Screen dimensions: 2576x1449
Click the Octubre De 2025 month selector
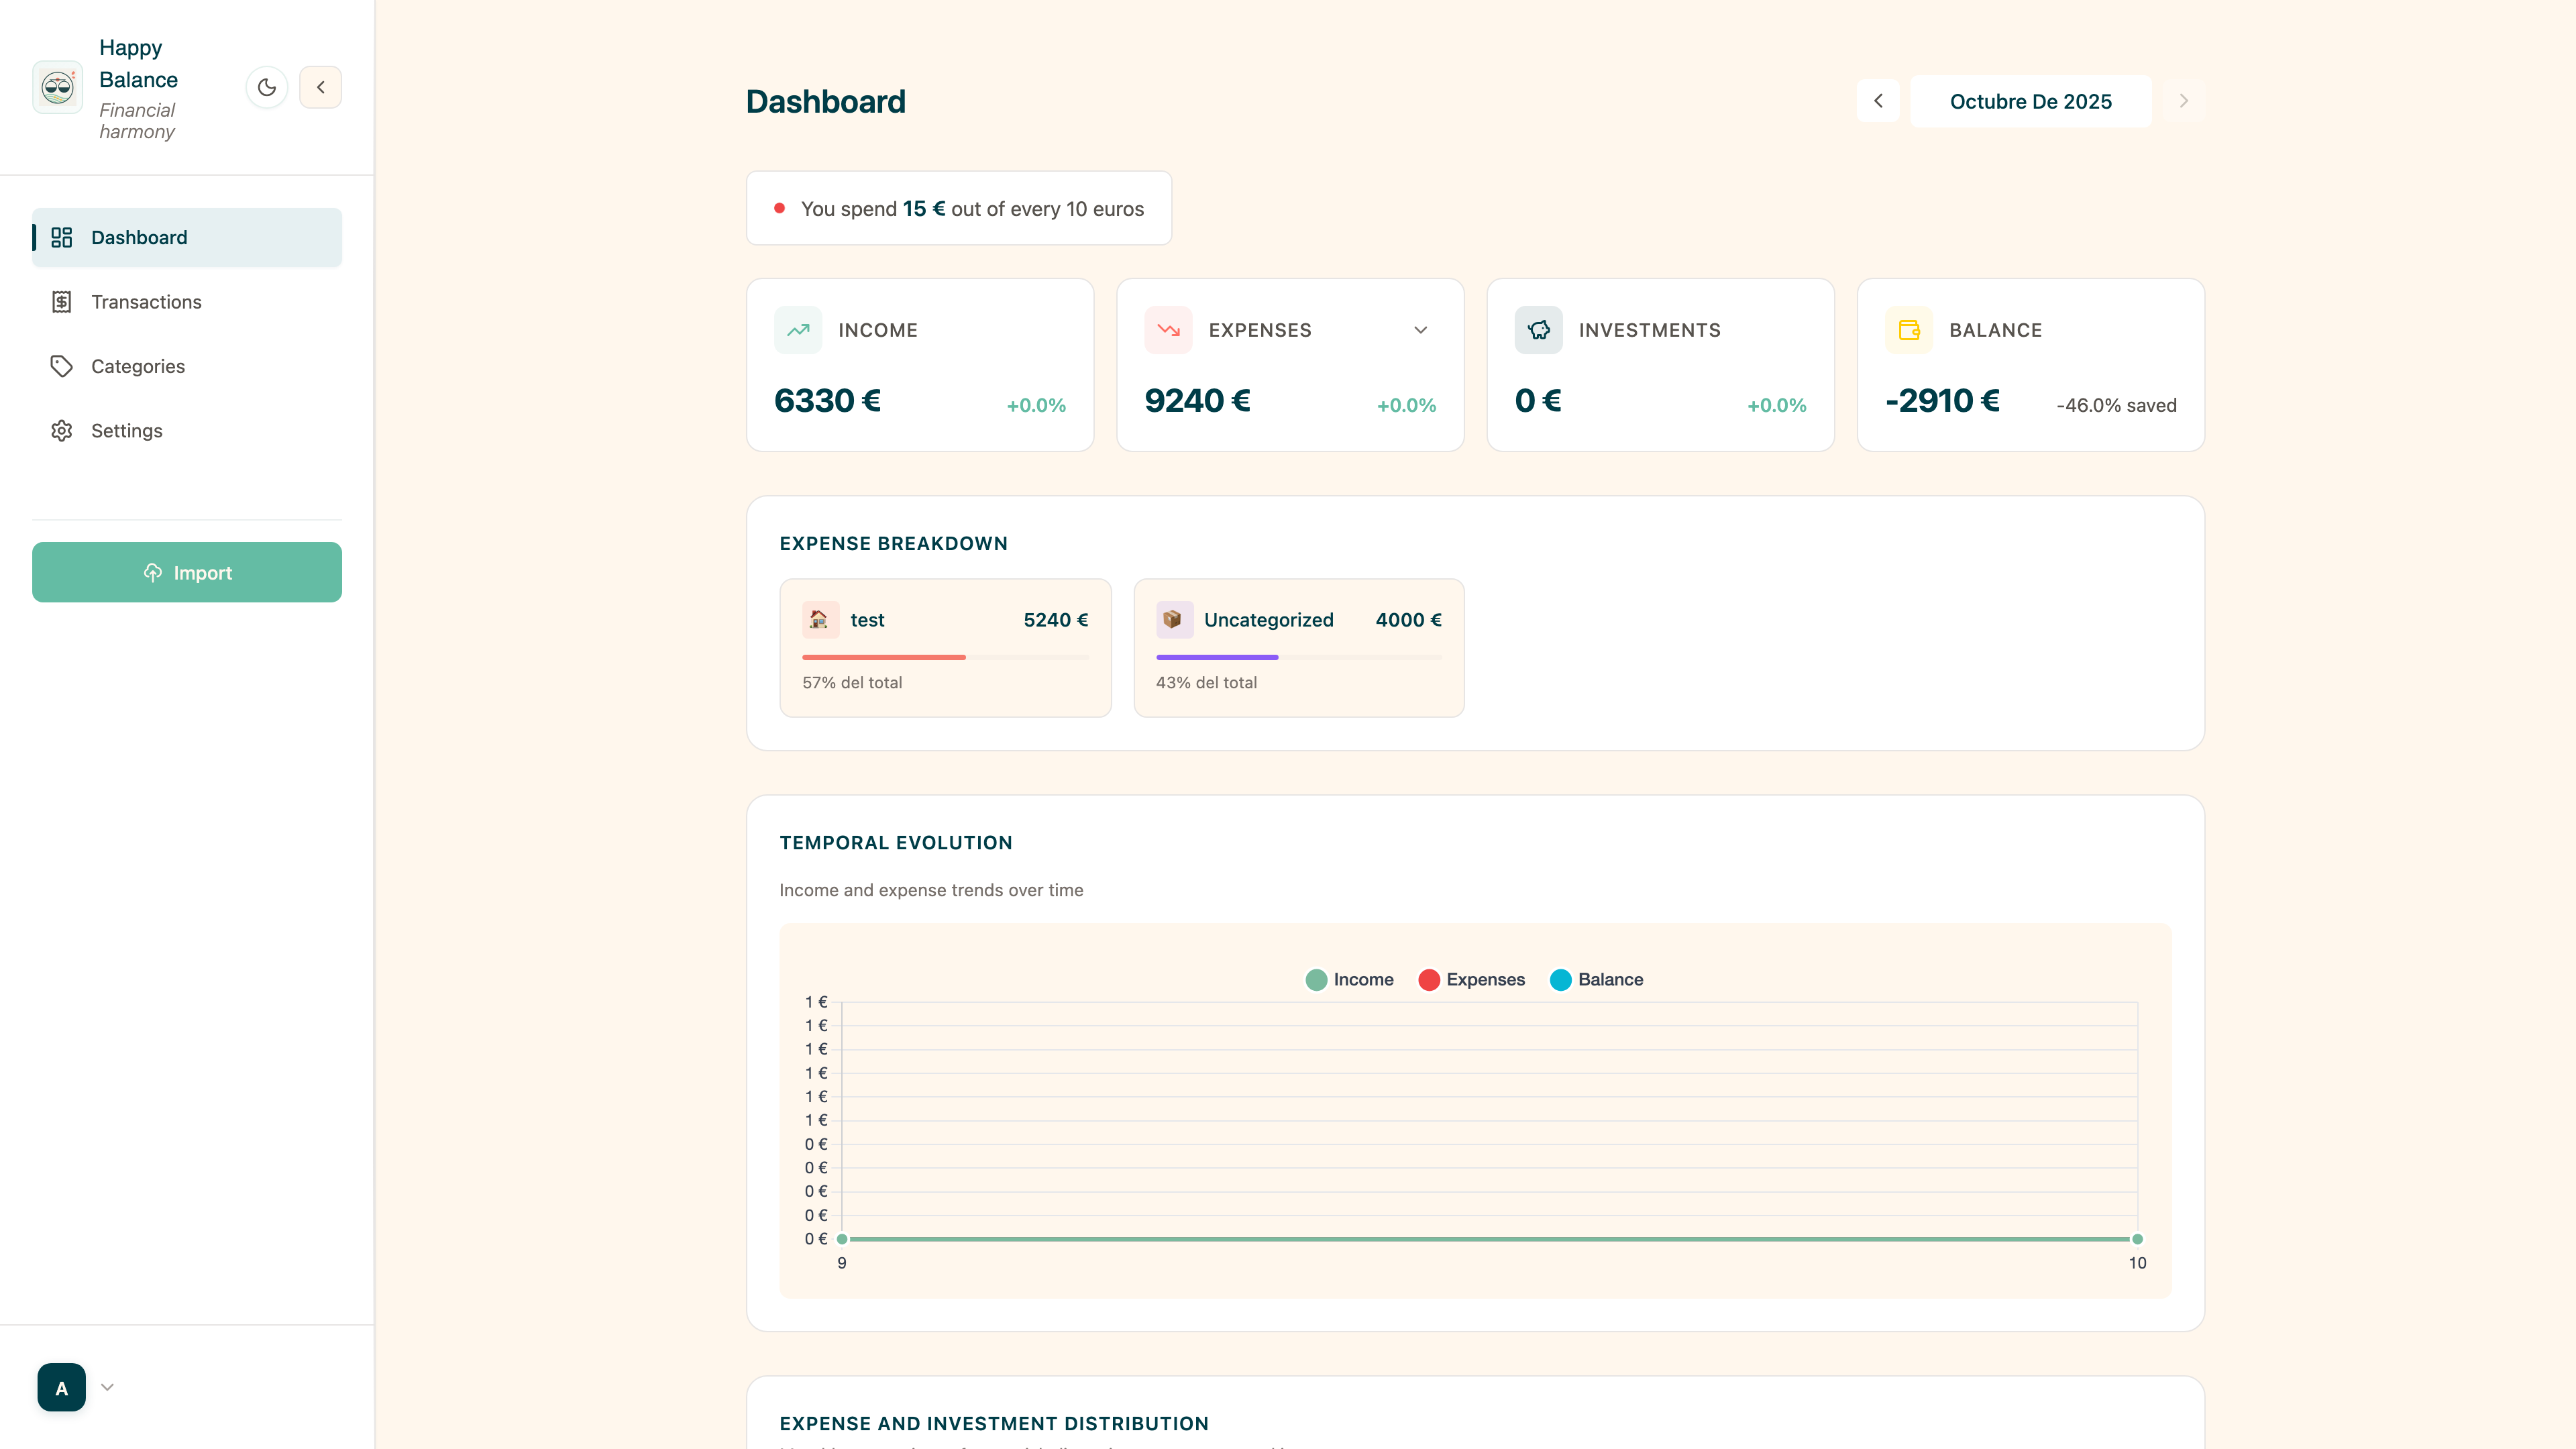(2031, 101)
